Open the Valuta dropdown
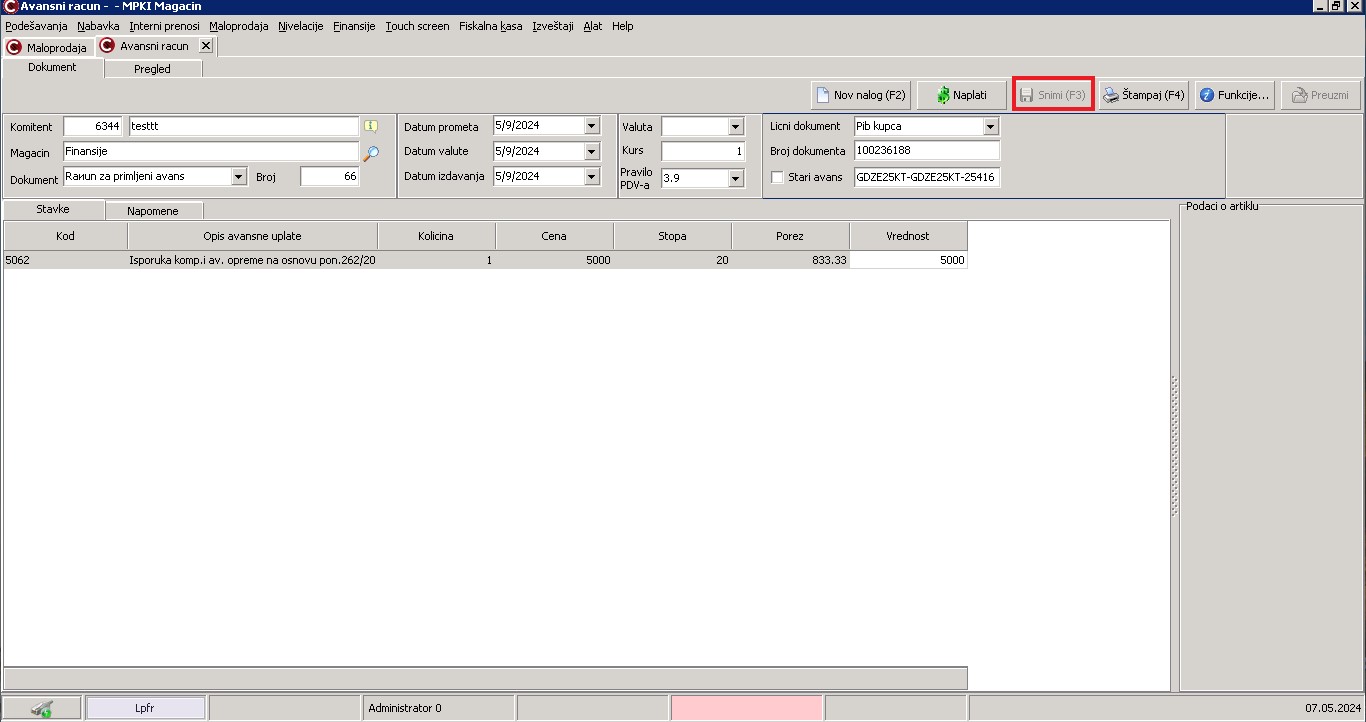 pyautogui.click(x=736, y=127)
